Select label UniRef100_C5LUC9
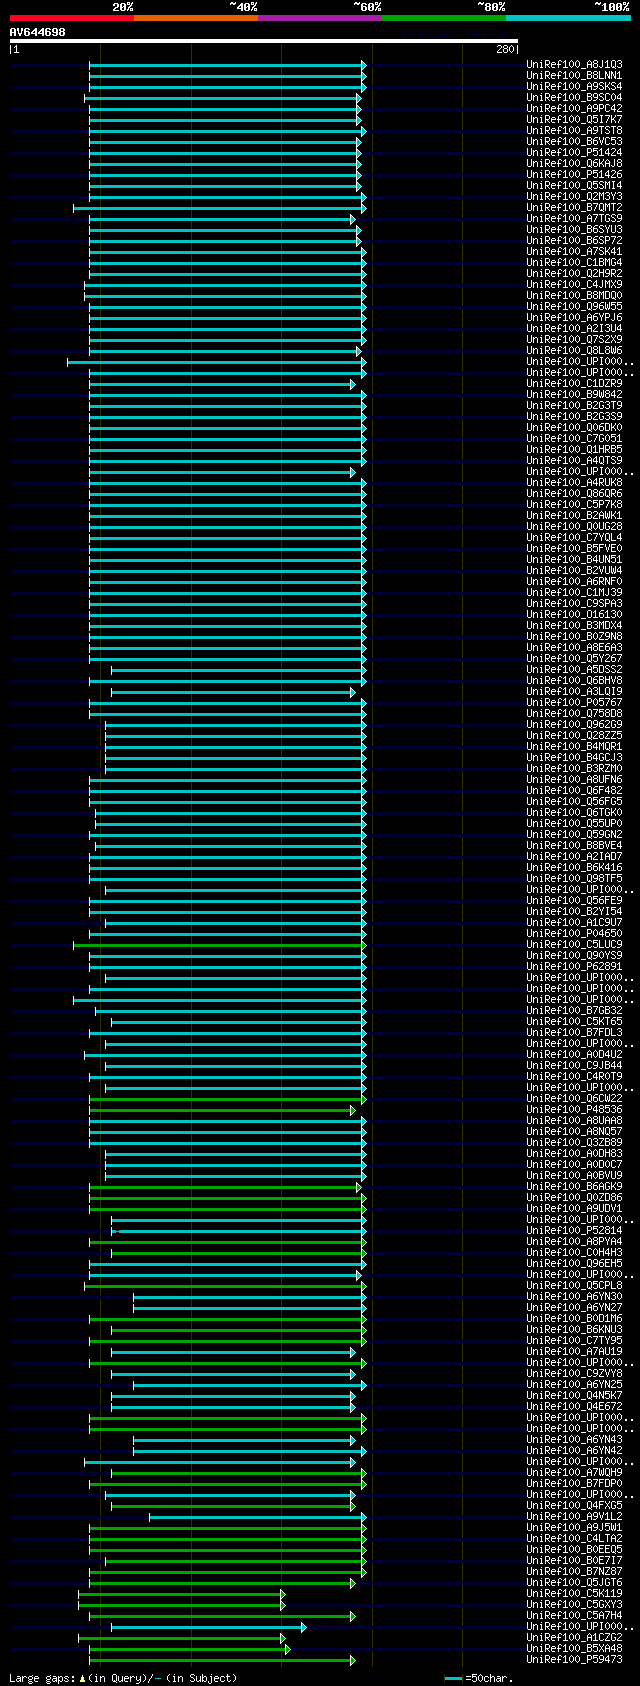Viewport: 640px width, 1686px height. point(574,945)
